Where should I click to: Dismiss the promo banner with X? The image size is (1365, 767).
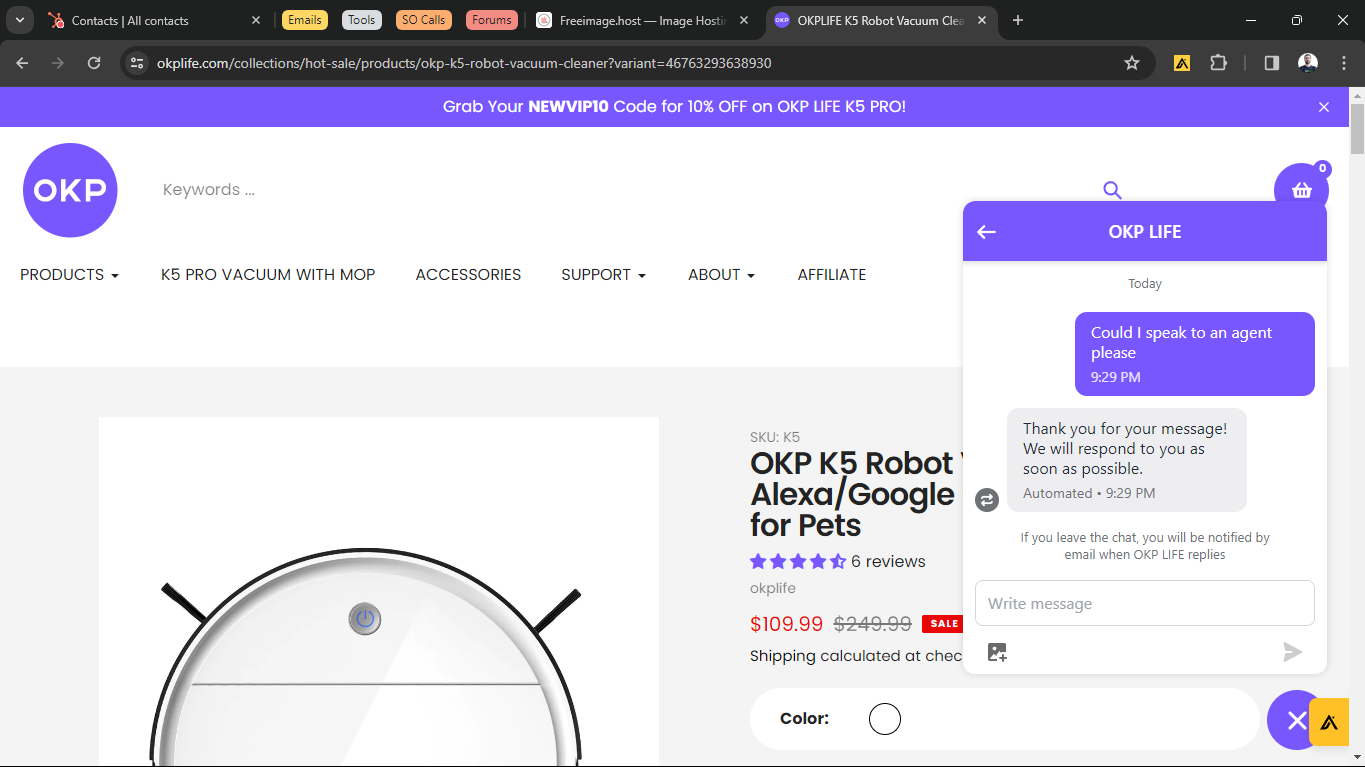[1324, 107]
